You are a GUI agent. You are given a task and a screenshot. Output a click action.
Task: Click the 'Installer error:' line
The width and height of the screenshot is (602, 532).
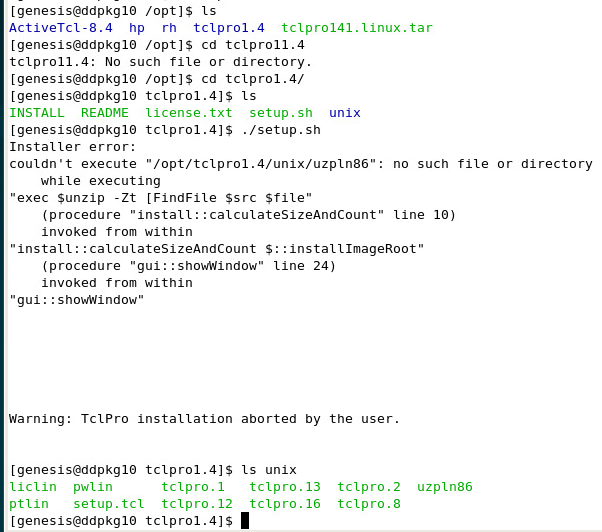(73, 147)
